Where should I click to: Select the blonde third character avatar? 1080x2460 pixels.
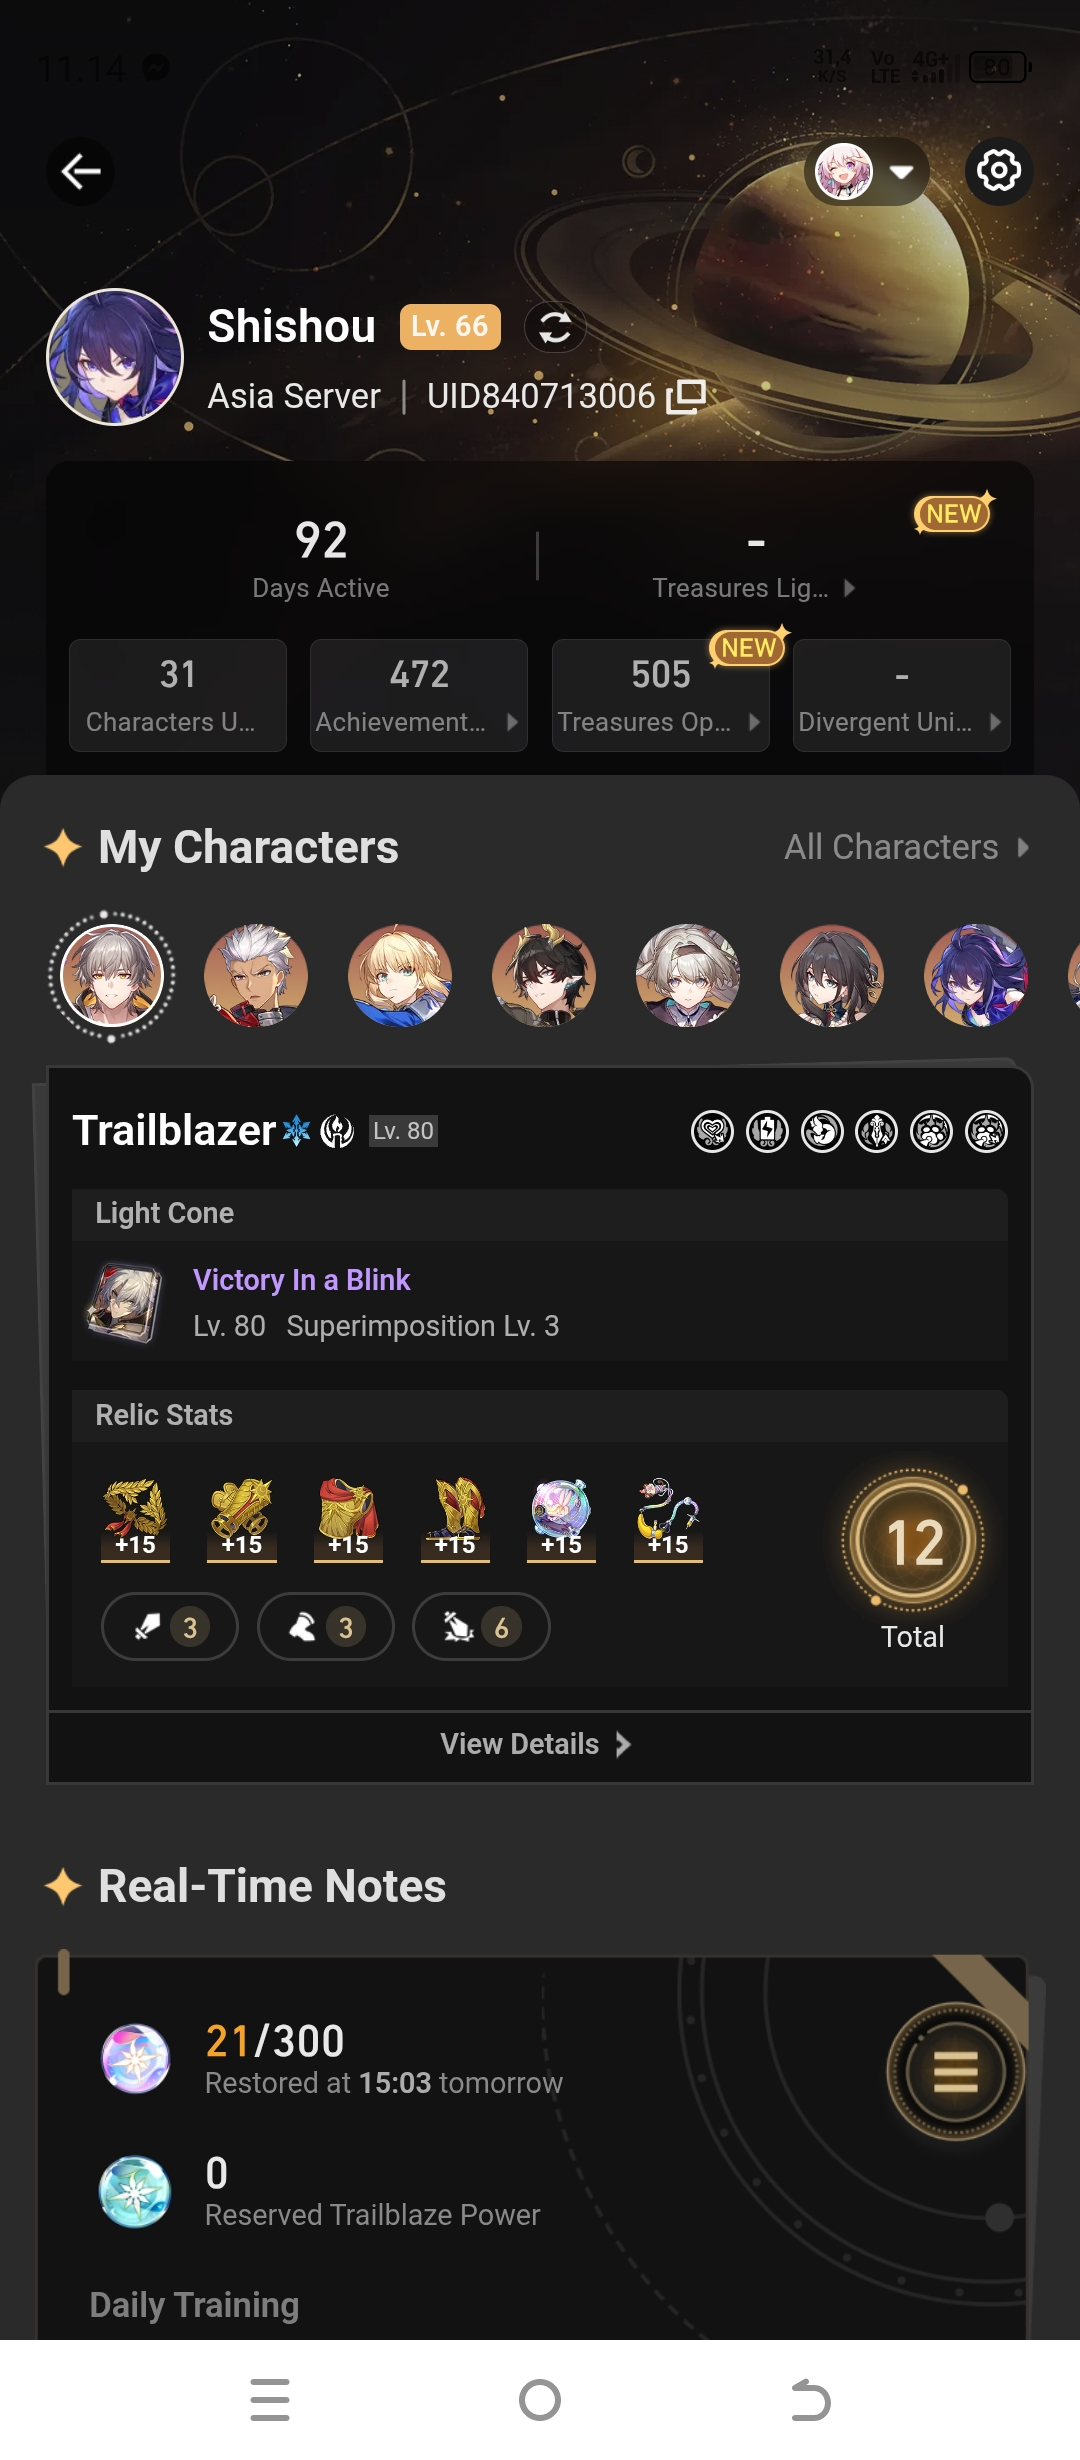tap(400, 975)
